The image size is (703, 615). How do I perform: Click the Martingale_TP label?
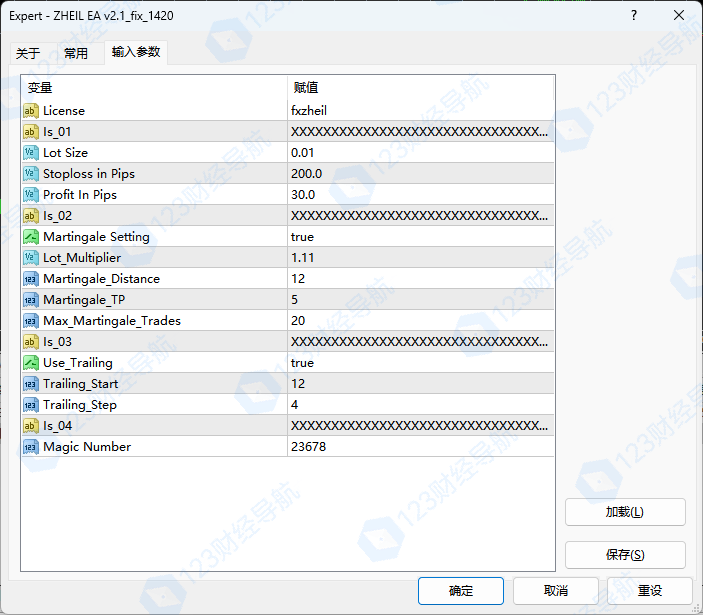pos(84,300)
